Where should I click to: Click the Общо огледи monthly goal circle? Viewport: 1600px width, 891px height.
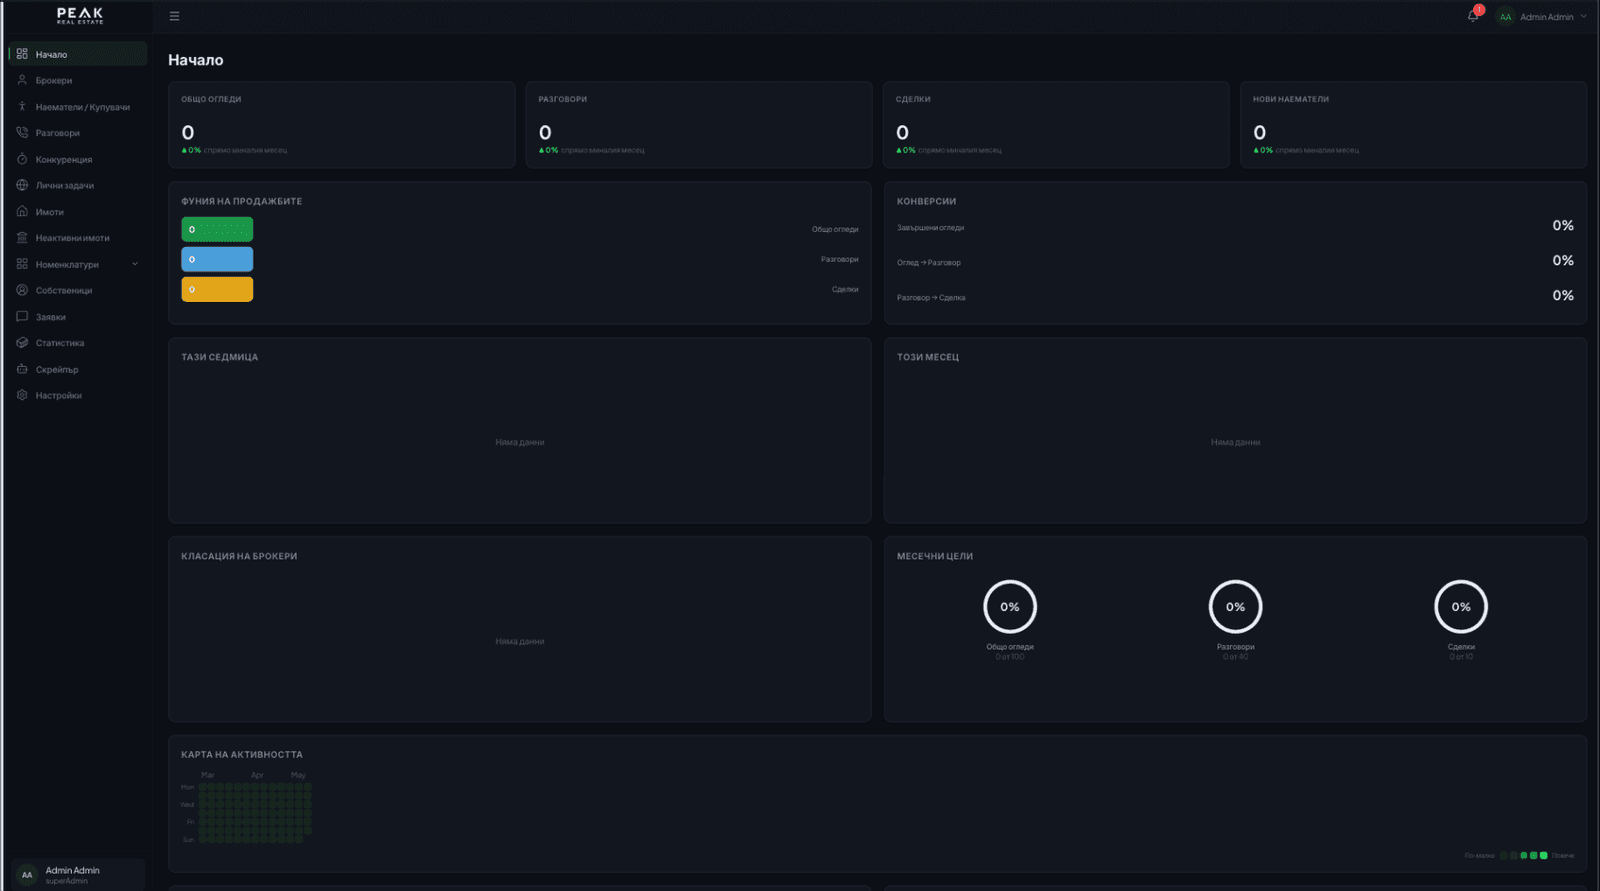[1010, 607]
